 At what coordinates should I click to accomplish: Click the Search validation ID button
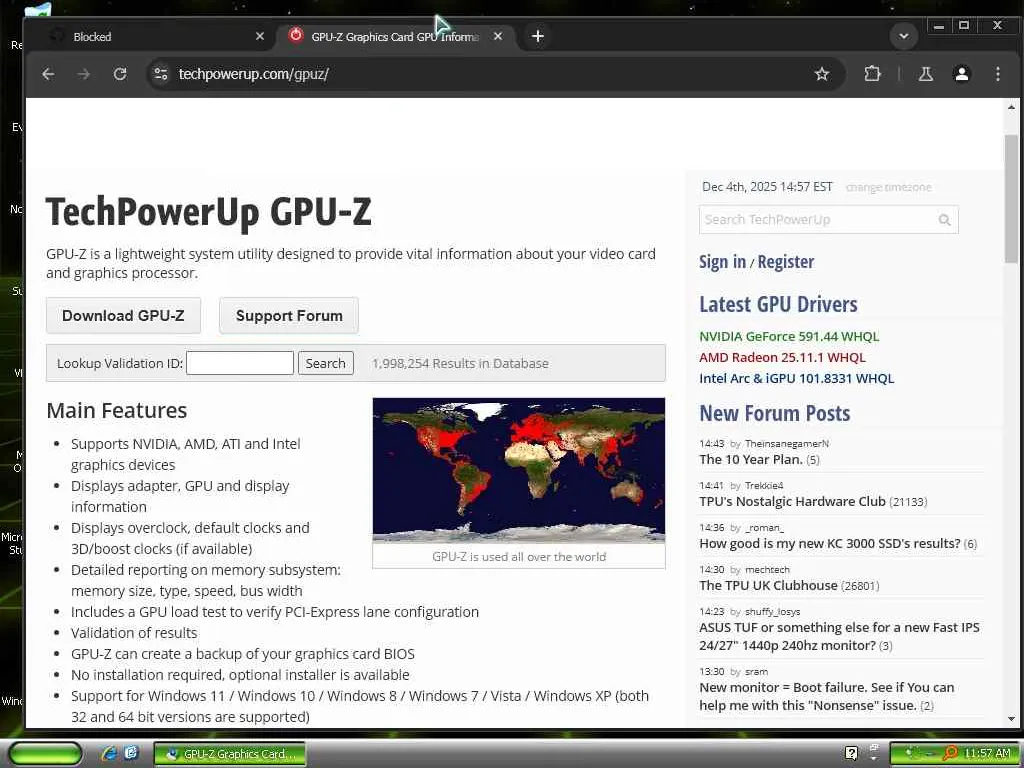[x=325, y=363]
